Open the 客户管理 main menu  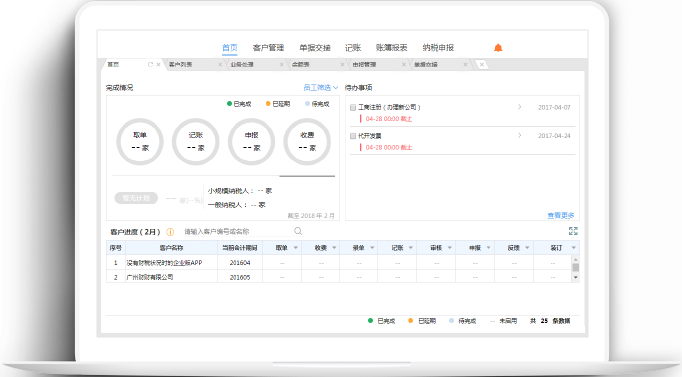click(268, 48)
